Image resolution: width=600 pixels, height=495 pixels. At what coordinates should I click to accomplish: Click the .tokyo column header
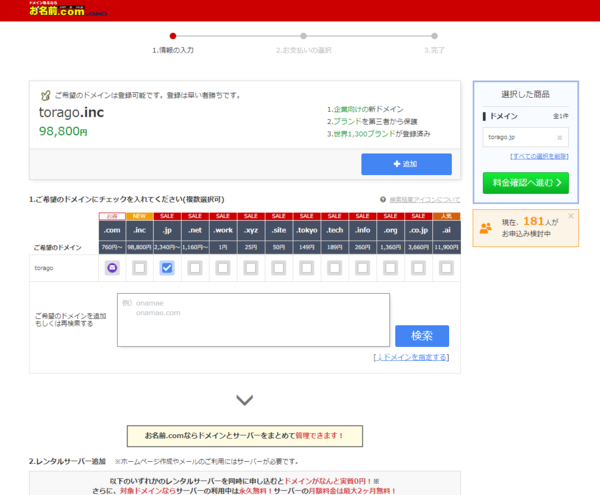pyautogui.click(x=307, y=230)
